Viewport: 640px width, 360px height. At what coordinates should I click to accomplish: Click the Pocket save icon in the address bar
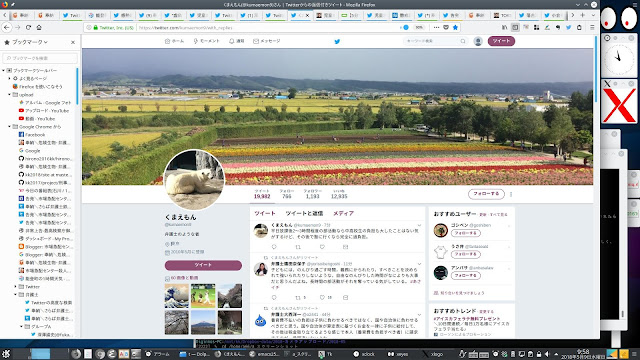446,28
